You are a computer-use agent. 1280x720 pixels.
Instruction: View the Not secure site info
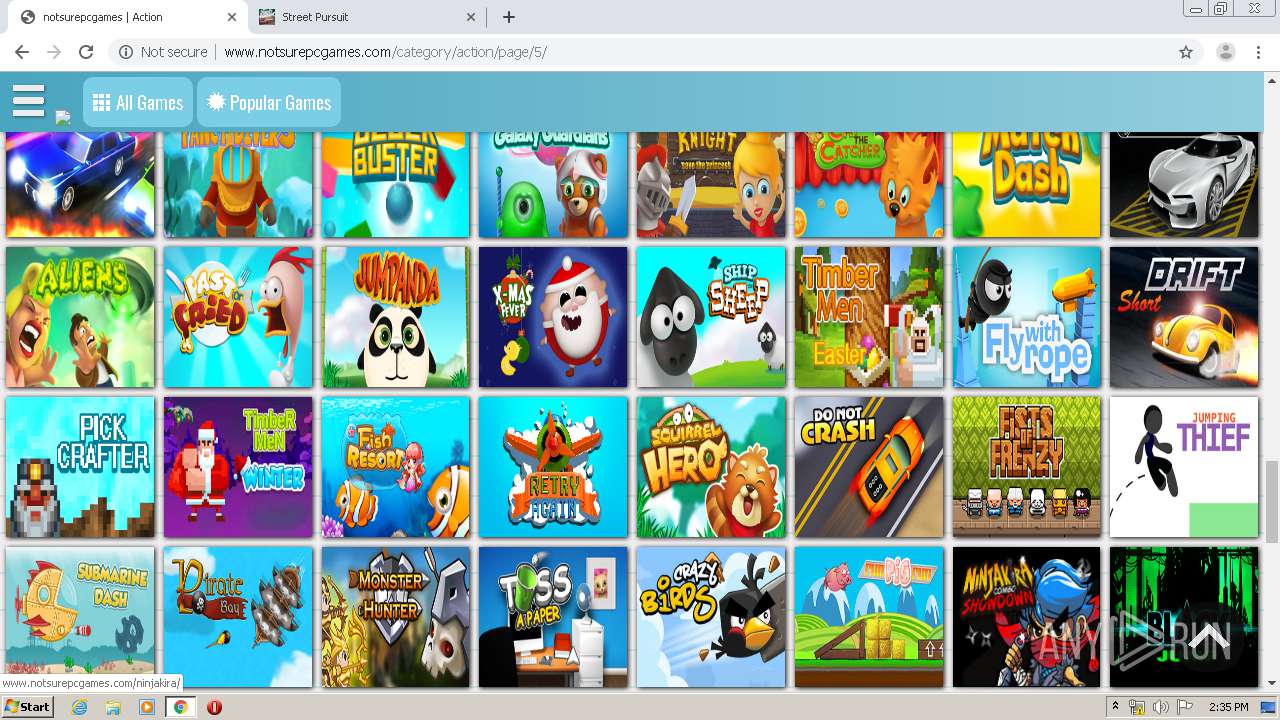click(x=163, y=52)
